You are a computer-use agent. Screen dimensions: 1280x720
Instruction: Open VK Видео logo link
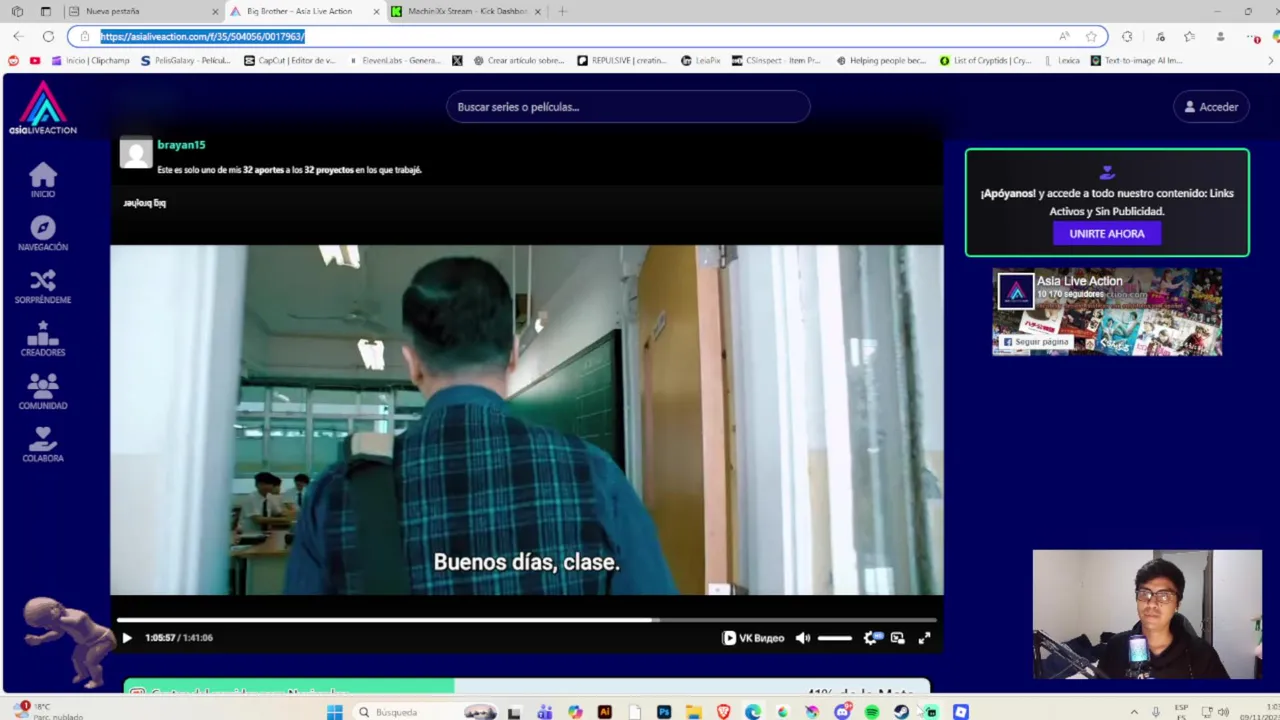pos(754,638)
